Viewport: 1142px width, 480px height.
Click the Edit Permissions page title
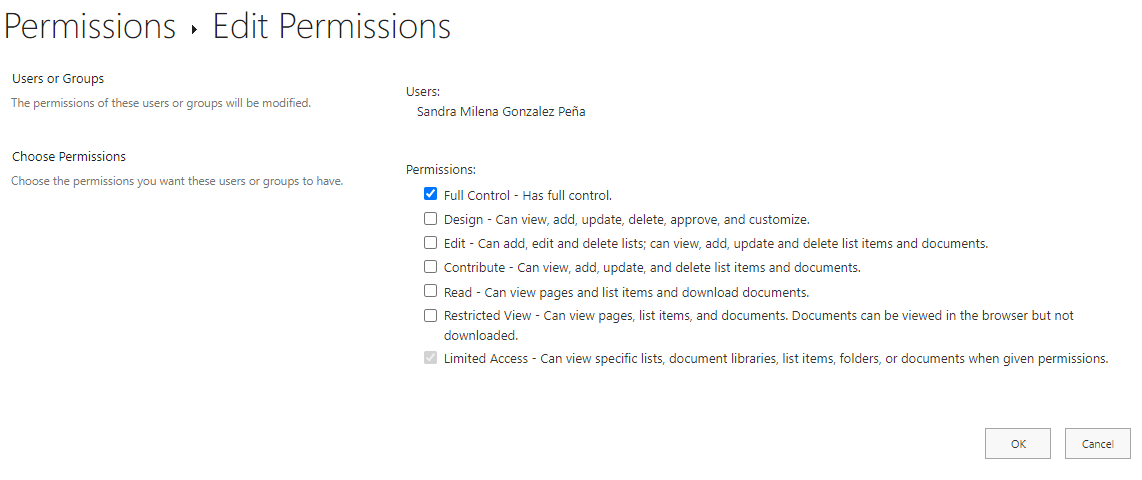click(x=331, y=27)
